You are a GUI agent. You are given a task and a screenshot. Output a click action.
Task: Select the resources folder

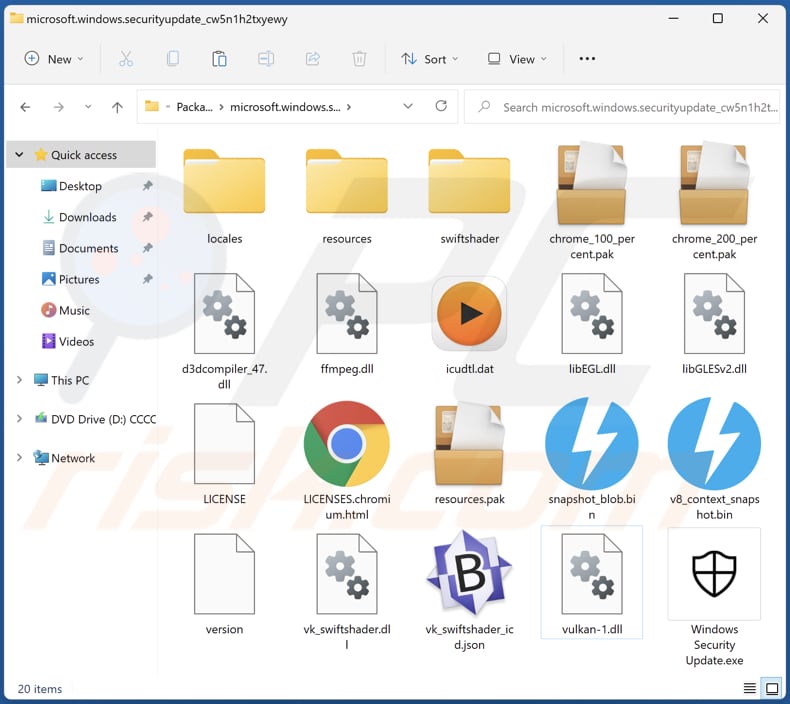347,197
